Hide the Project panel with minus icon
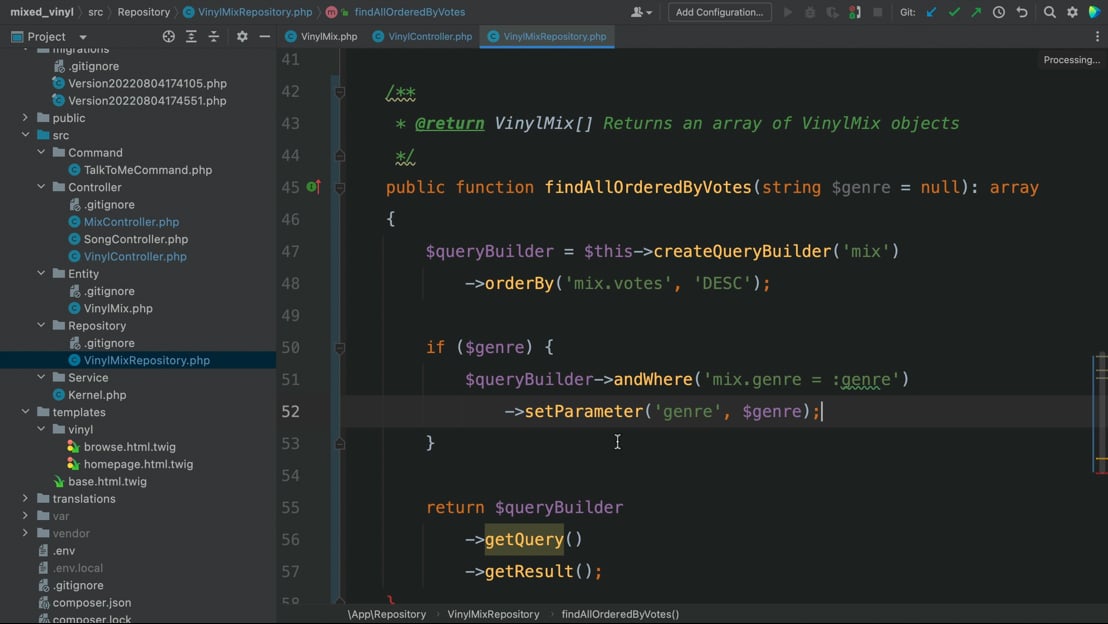1108x624 pixels. tap(264, 37)
